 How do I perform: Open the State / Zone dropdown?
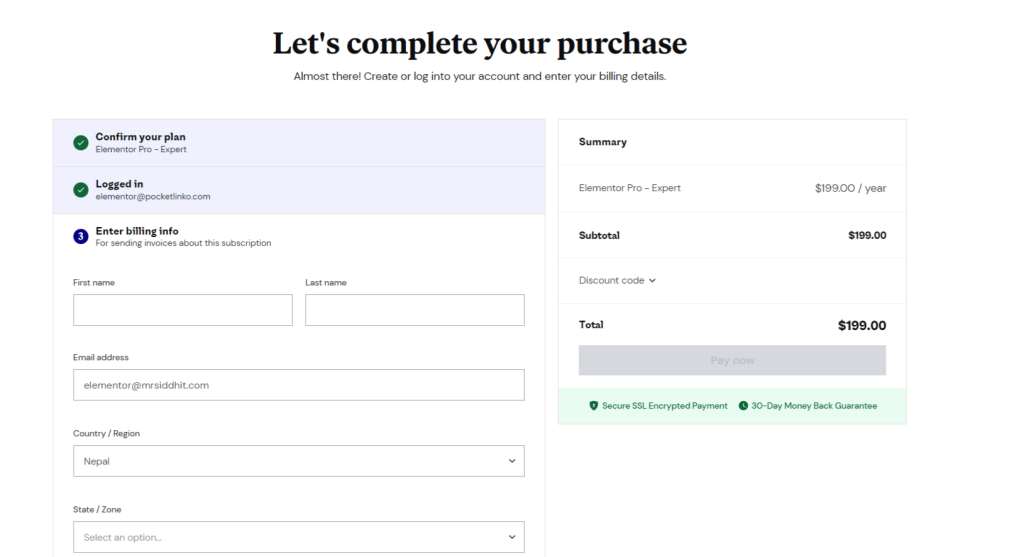coord(298,537)
